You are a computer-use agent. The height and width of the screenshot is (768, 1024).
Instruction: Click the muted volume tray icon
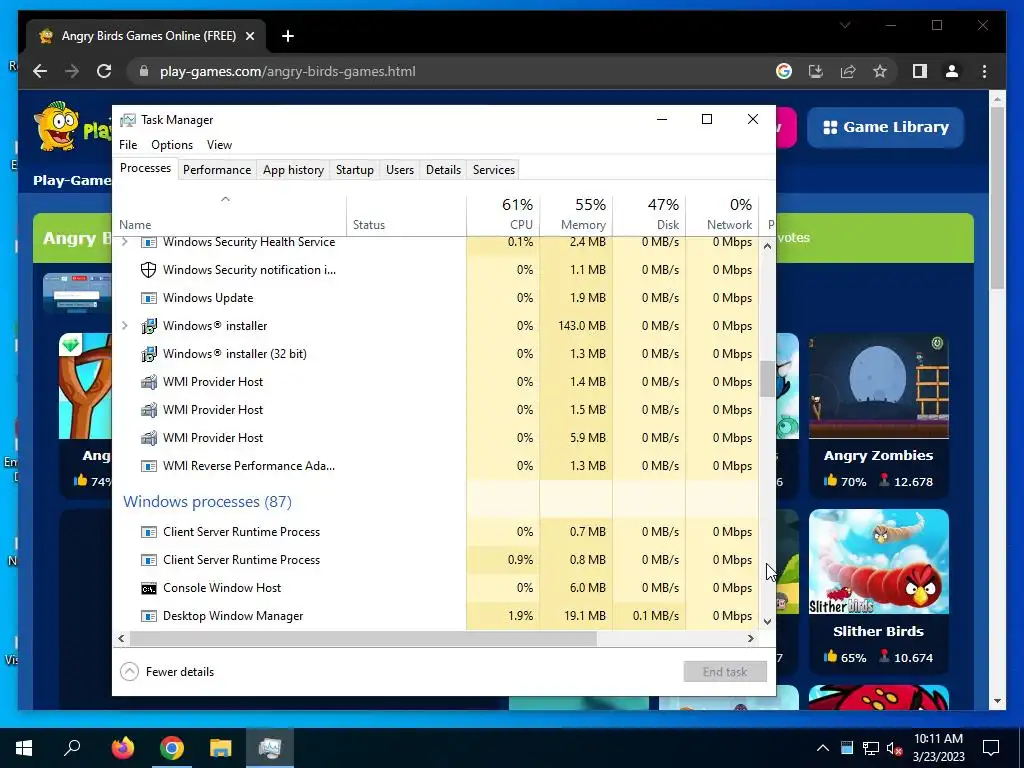tap(895, 748)
